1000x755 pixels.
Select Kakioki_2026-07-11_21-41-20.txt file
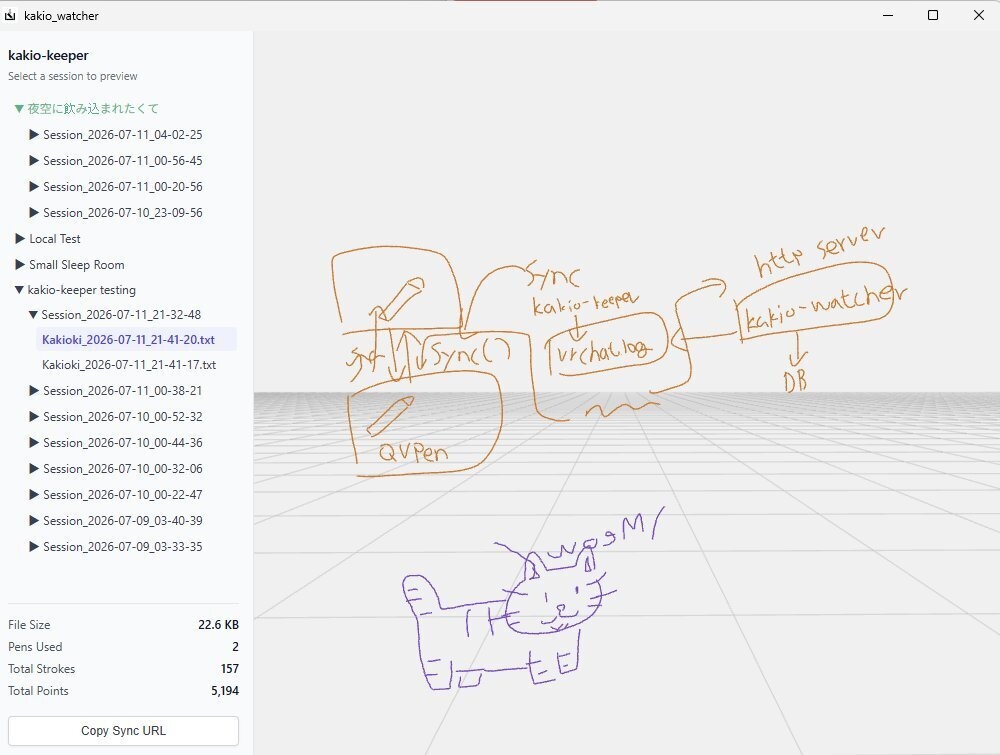pos(128,339)
